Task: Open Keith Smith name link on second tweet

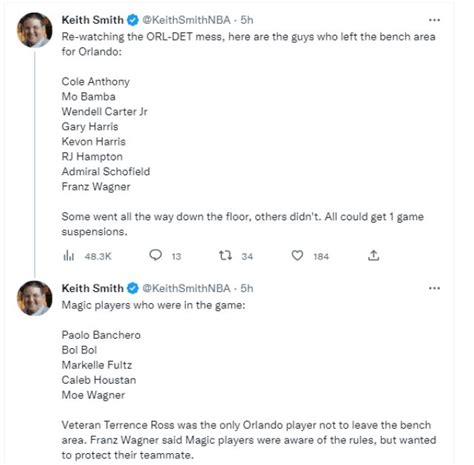Action: pyautogui.click(x=93, y=288)
